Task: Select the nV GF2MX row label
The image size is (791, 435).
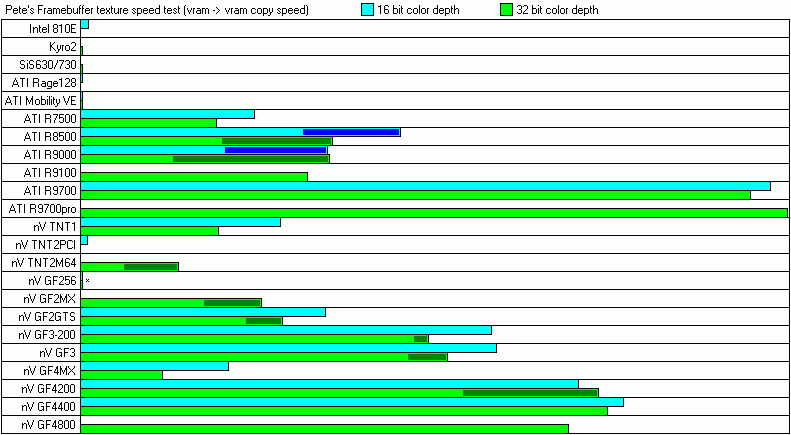Action: click(50, 299)
